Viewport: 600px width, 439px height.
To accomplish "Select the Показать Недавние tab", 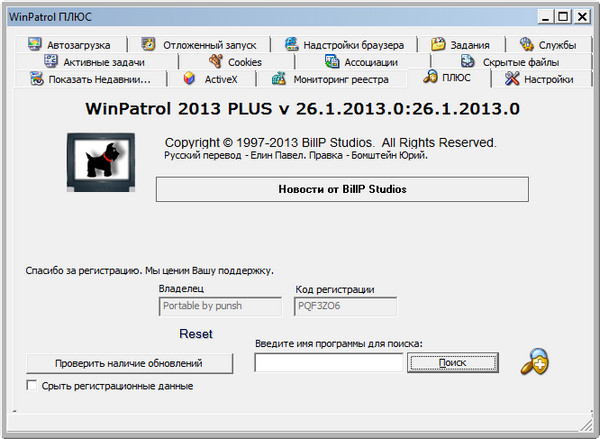I will pos(91,79).
